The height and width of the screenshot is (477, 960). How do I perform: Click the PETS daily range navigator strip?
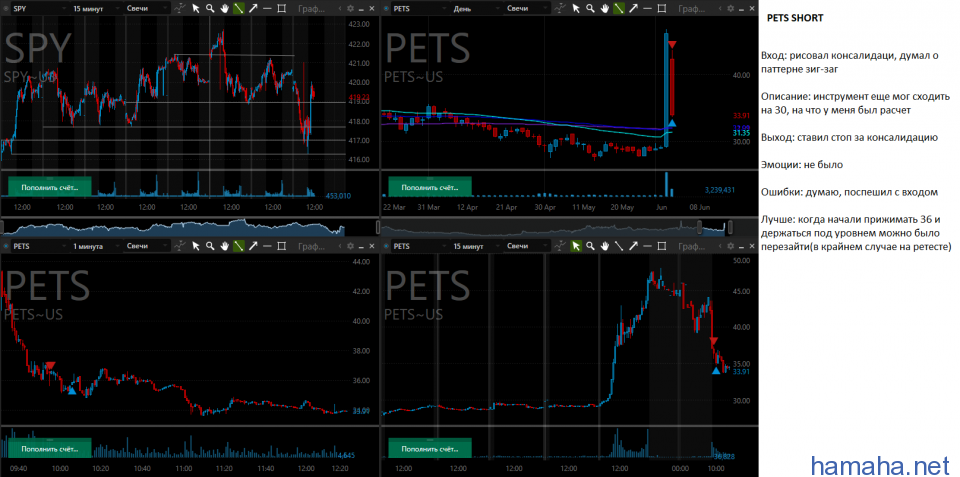[571, 227]
